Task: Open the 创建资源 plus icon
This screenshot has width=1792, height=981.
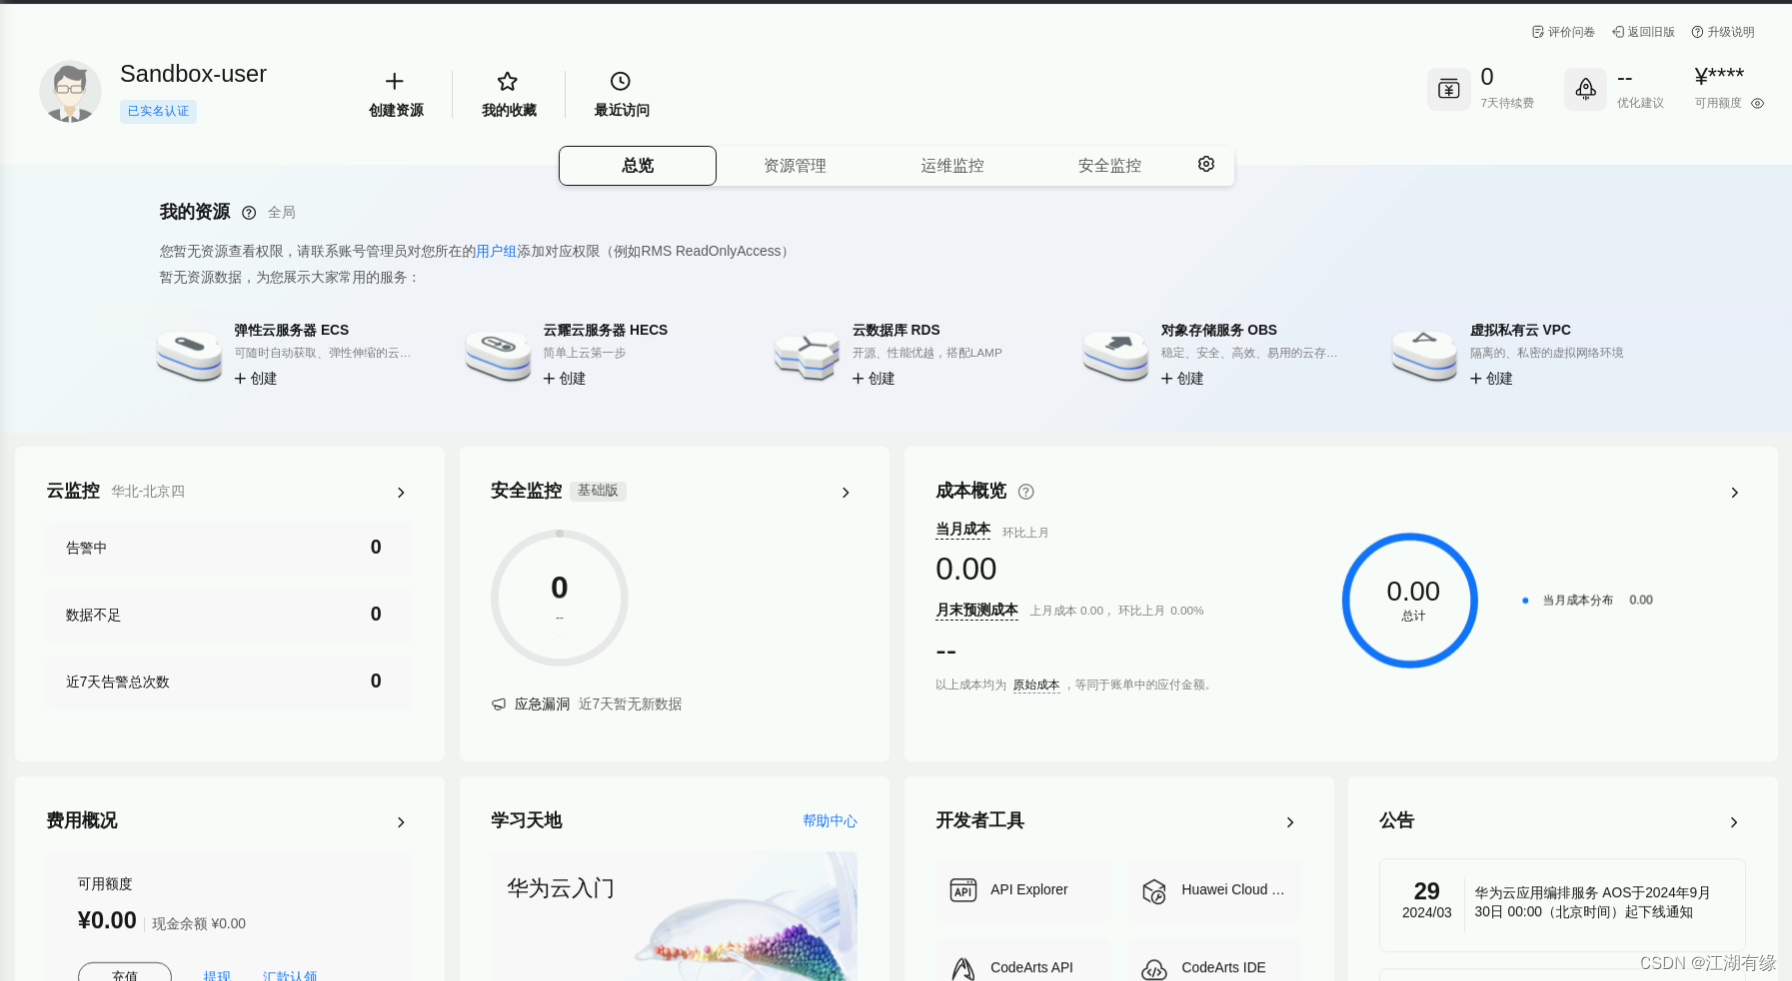Action: (395, 81)
